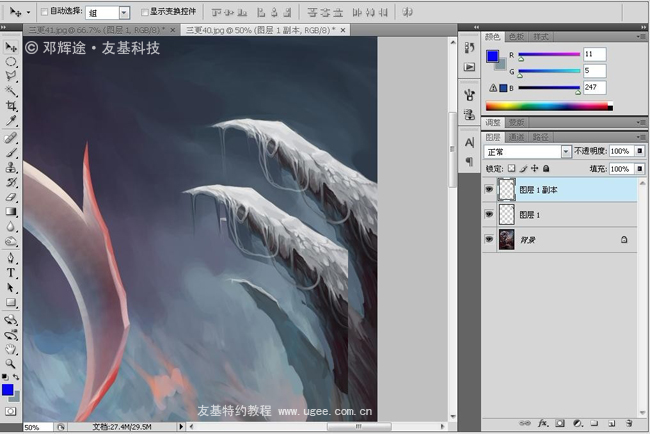Enable the 显示变换控件 checkbox
The image size is (650, 434).
tap(145, 12)
